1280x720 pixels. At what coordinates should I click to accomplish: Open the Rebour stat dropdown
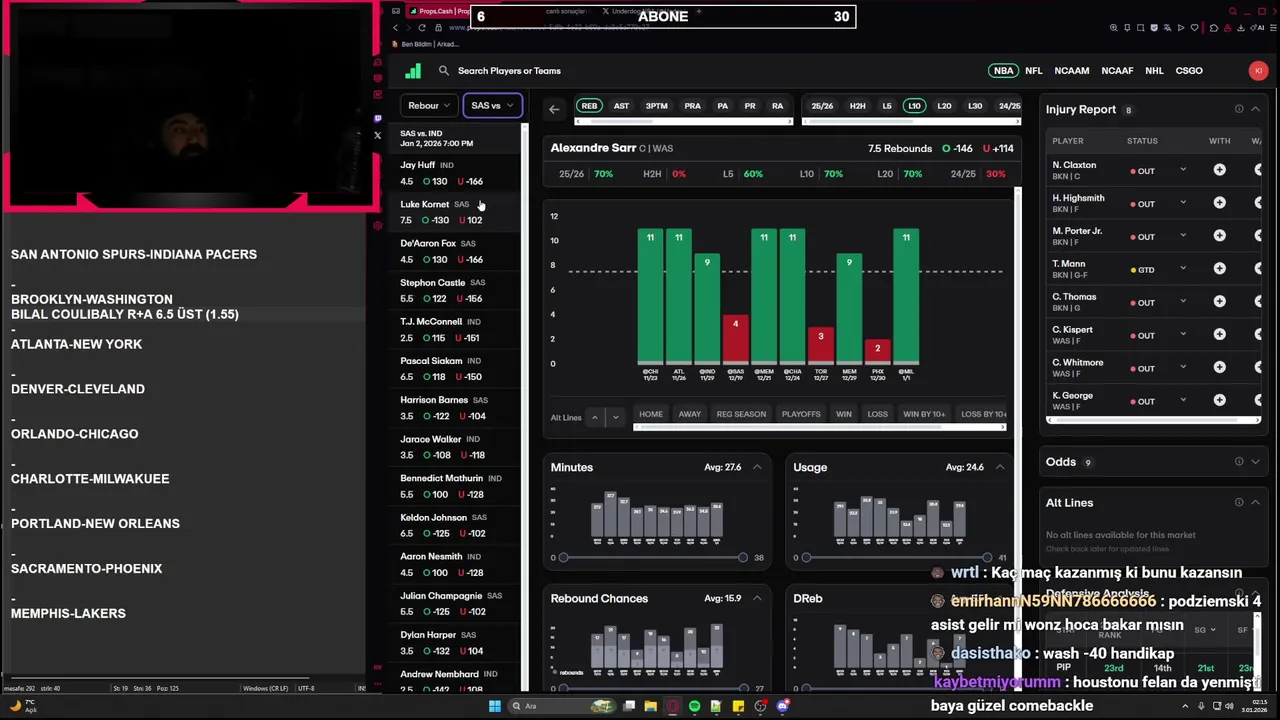tap(429, 105)
